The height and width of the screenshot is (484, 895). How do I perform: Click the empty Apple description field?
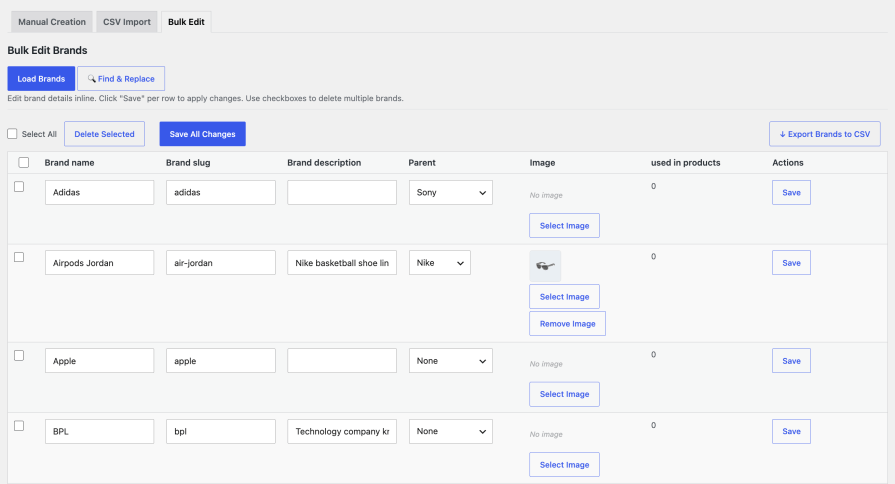tap(342, 361)
